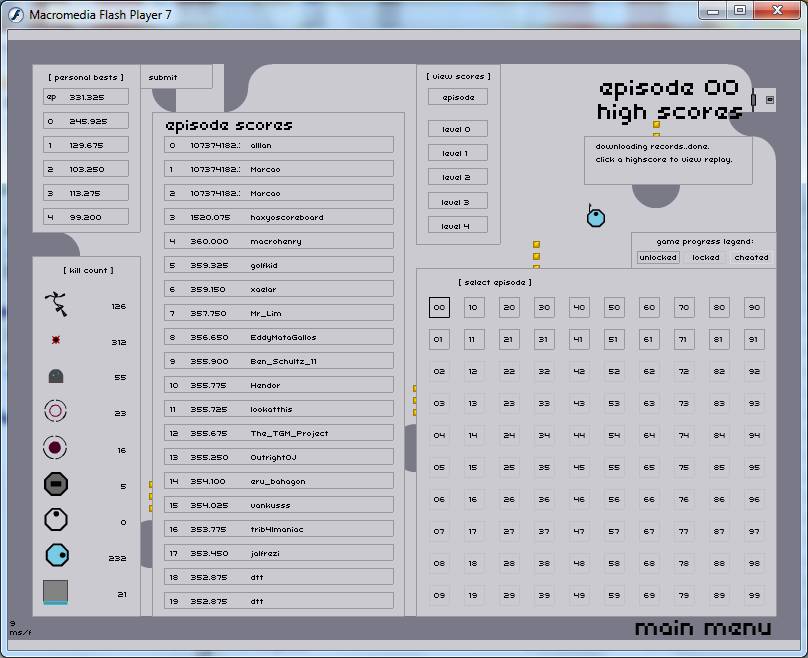
Task: View scores for level 0
Action: click(458, 129)
